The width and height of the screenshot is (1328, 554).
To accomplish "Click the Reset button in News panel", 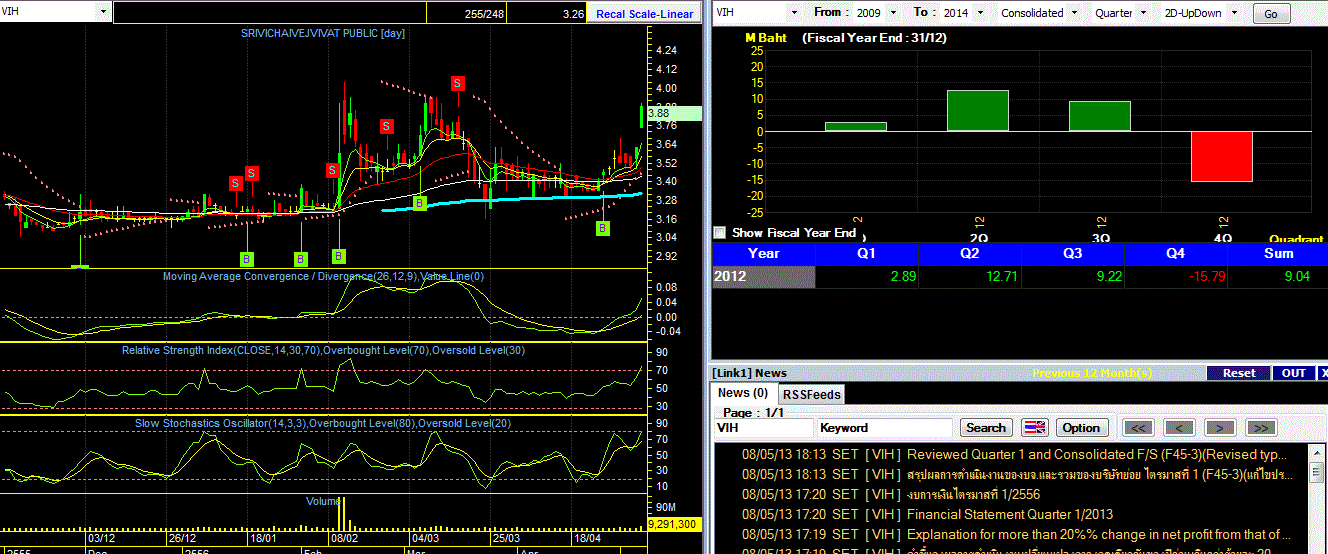I will pos(1238,373).
